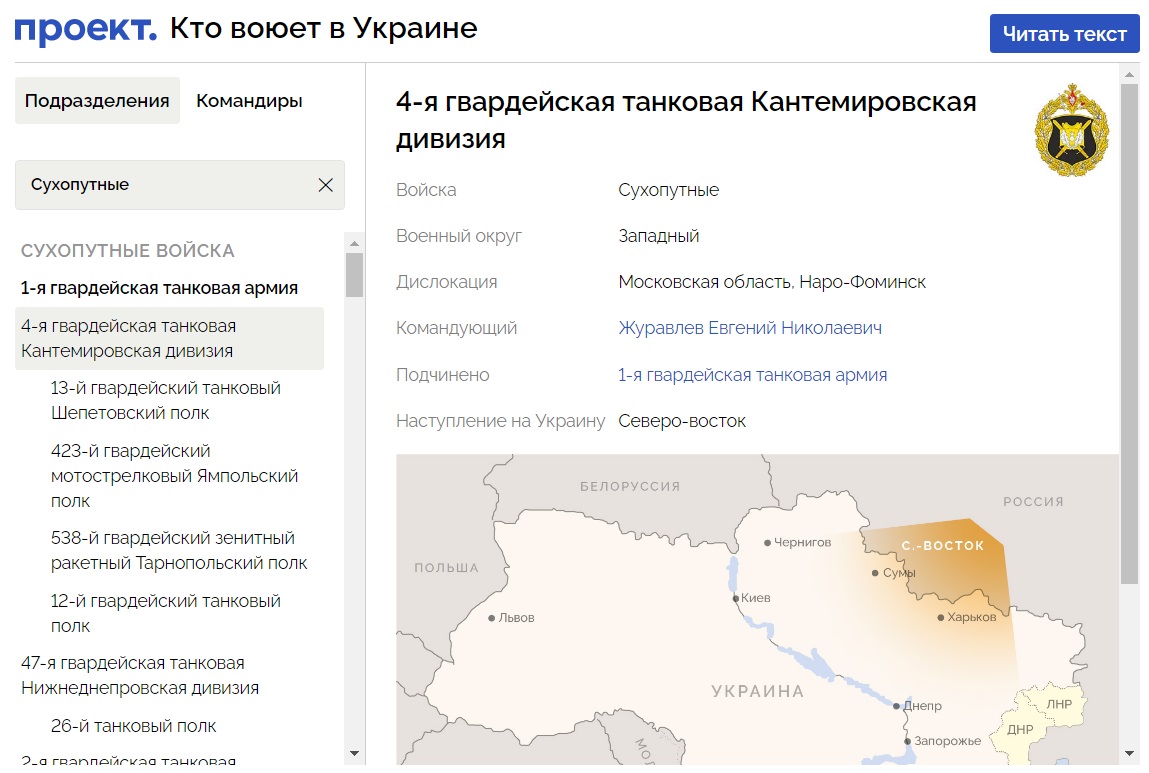Click the Харьков city marker on the map
The image size is (1149, 773).
(938, 619)
